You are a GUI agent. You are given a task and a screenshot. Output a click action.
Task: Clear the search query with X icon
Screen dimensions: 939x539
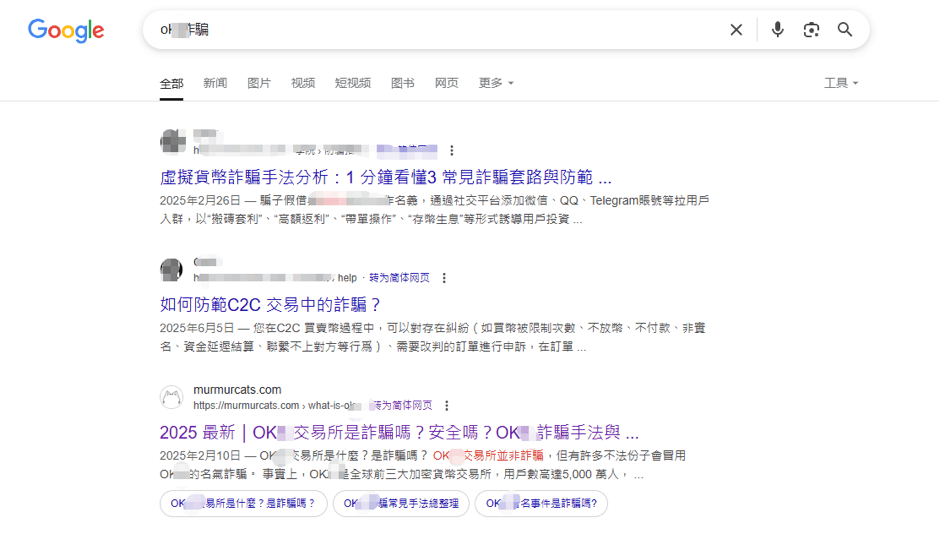pyautogui.click(x=736, y=29)
